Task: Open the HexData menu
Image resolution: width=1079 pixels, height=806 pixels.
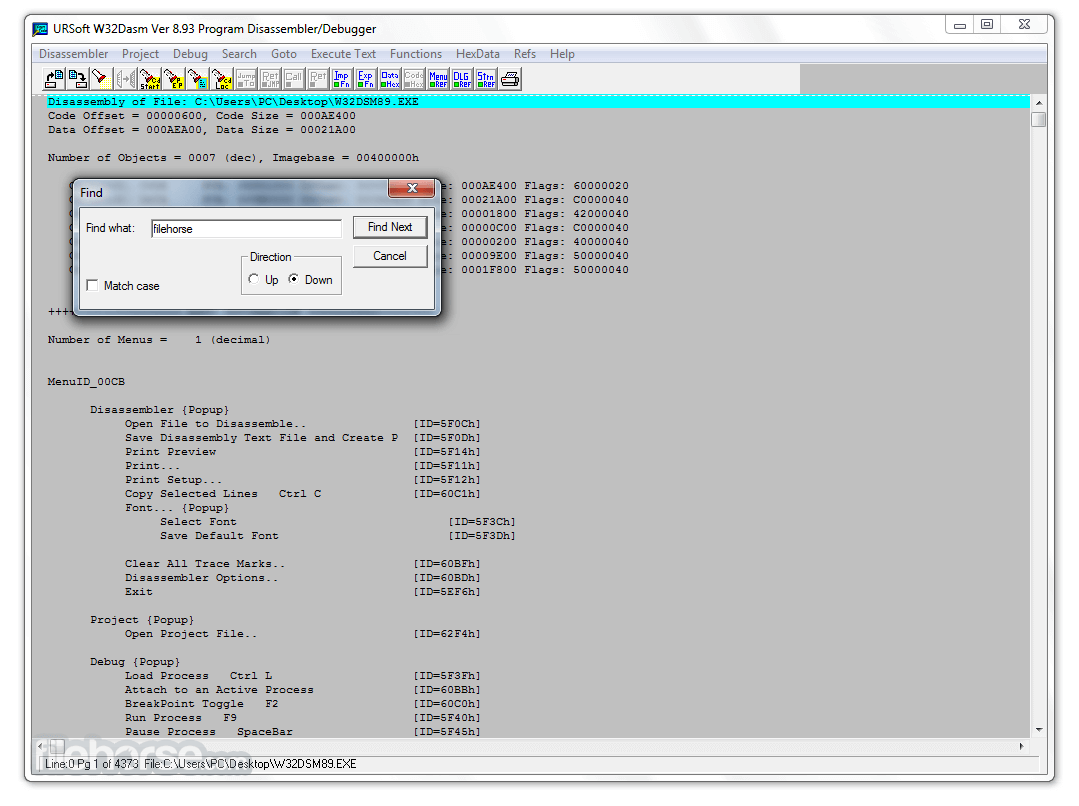Action: click(478, 54)
